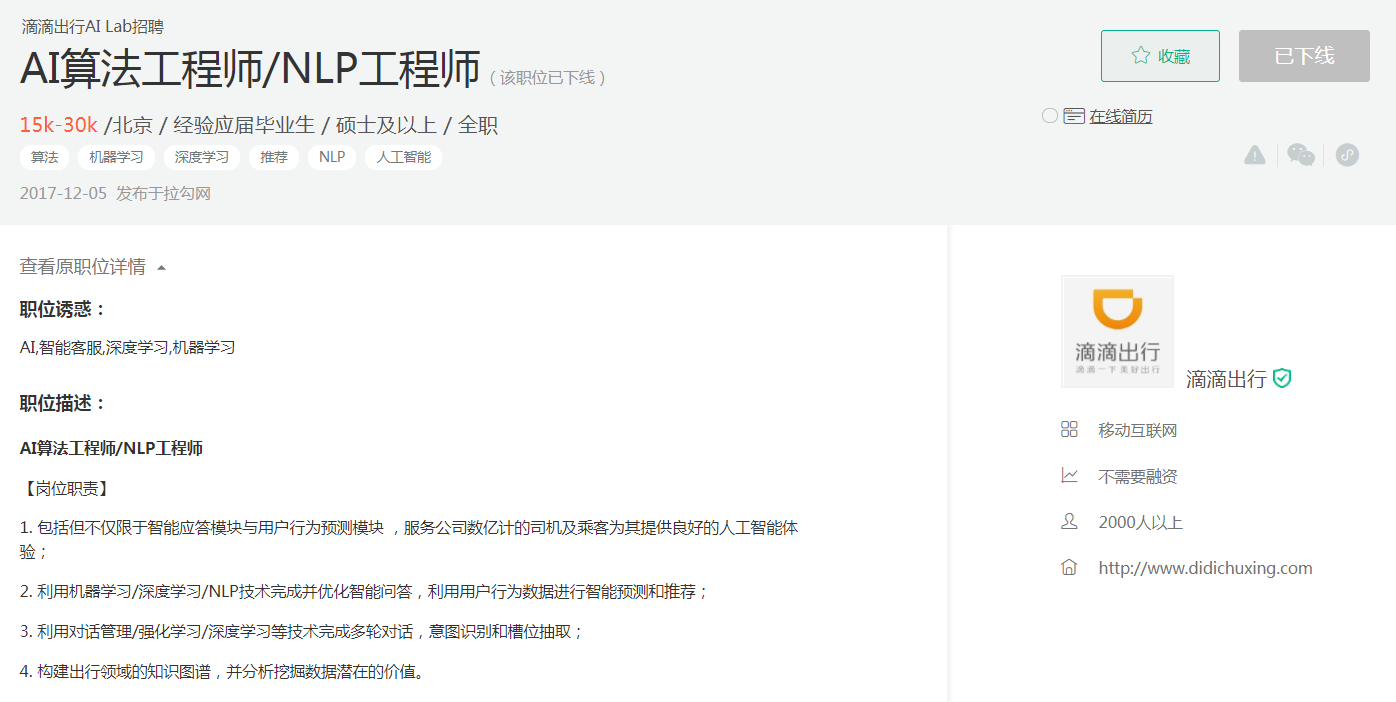Screen dimensions: 1396x702
Task: Open the 在线简历 link
Action: coord(1121,116)
